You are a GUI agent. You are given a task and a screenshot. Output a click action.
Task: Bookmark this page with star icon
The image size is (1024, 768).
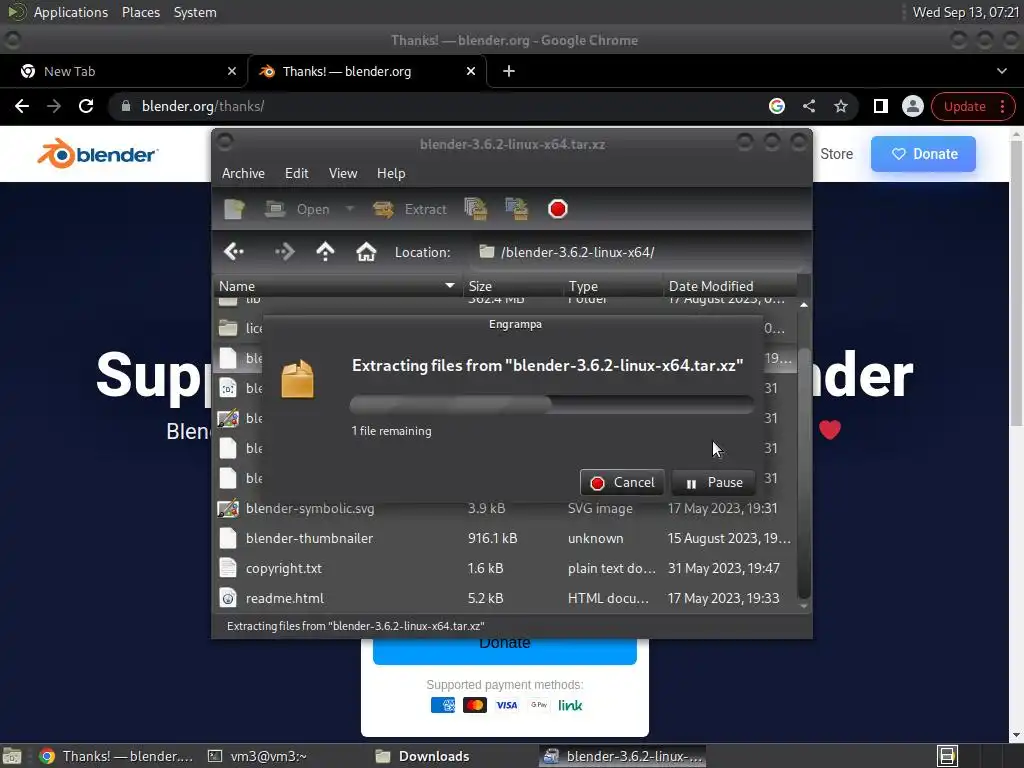840,106
